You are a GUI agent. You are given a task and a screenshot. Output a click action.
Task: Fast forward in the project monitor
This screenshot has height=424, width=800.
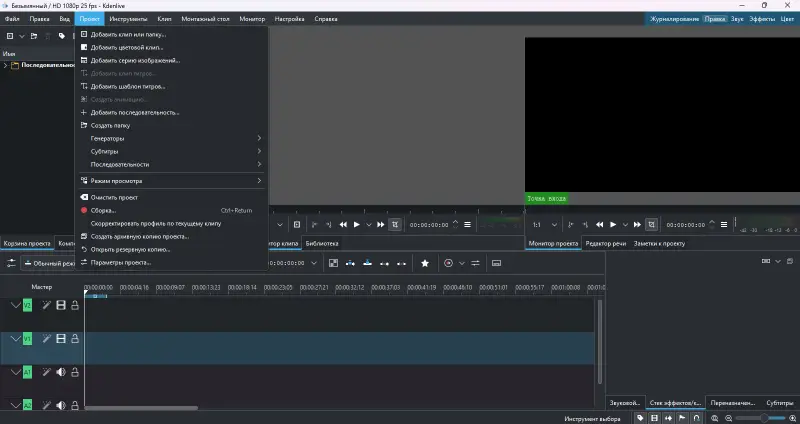point(637,225)
